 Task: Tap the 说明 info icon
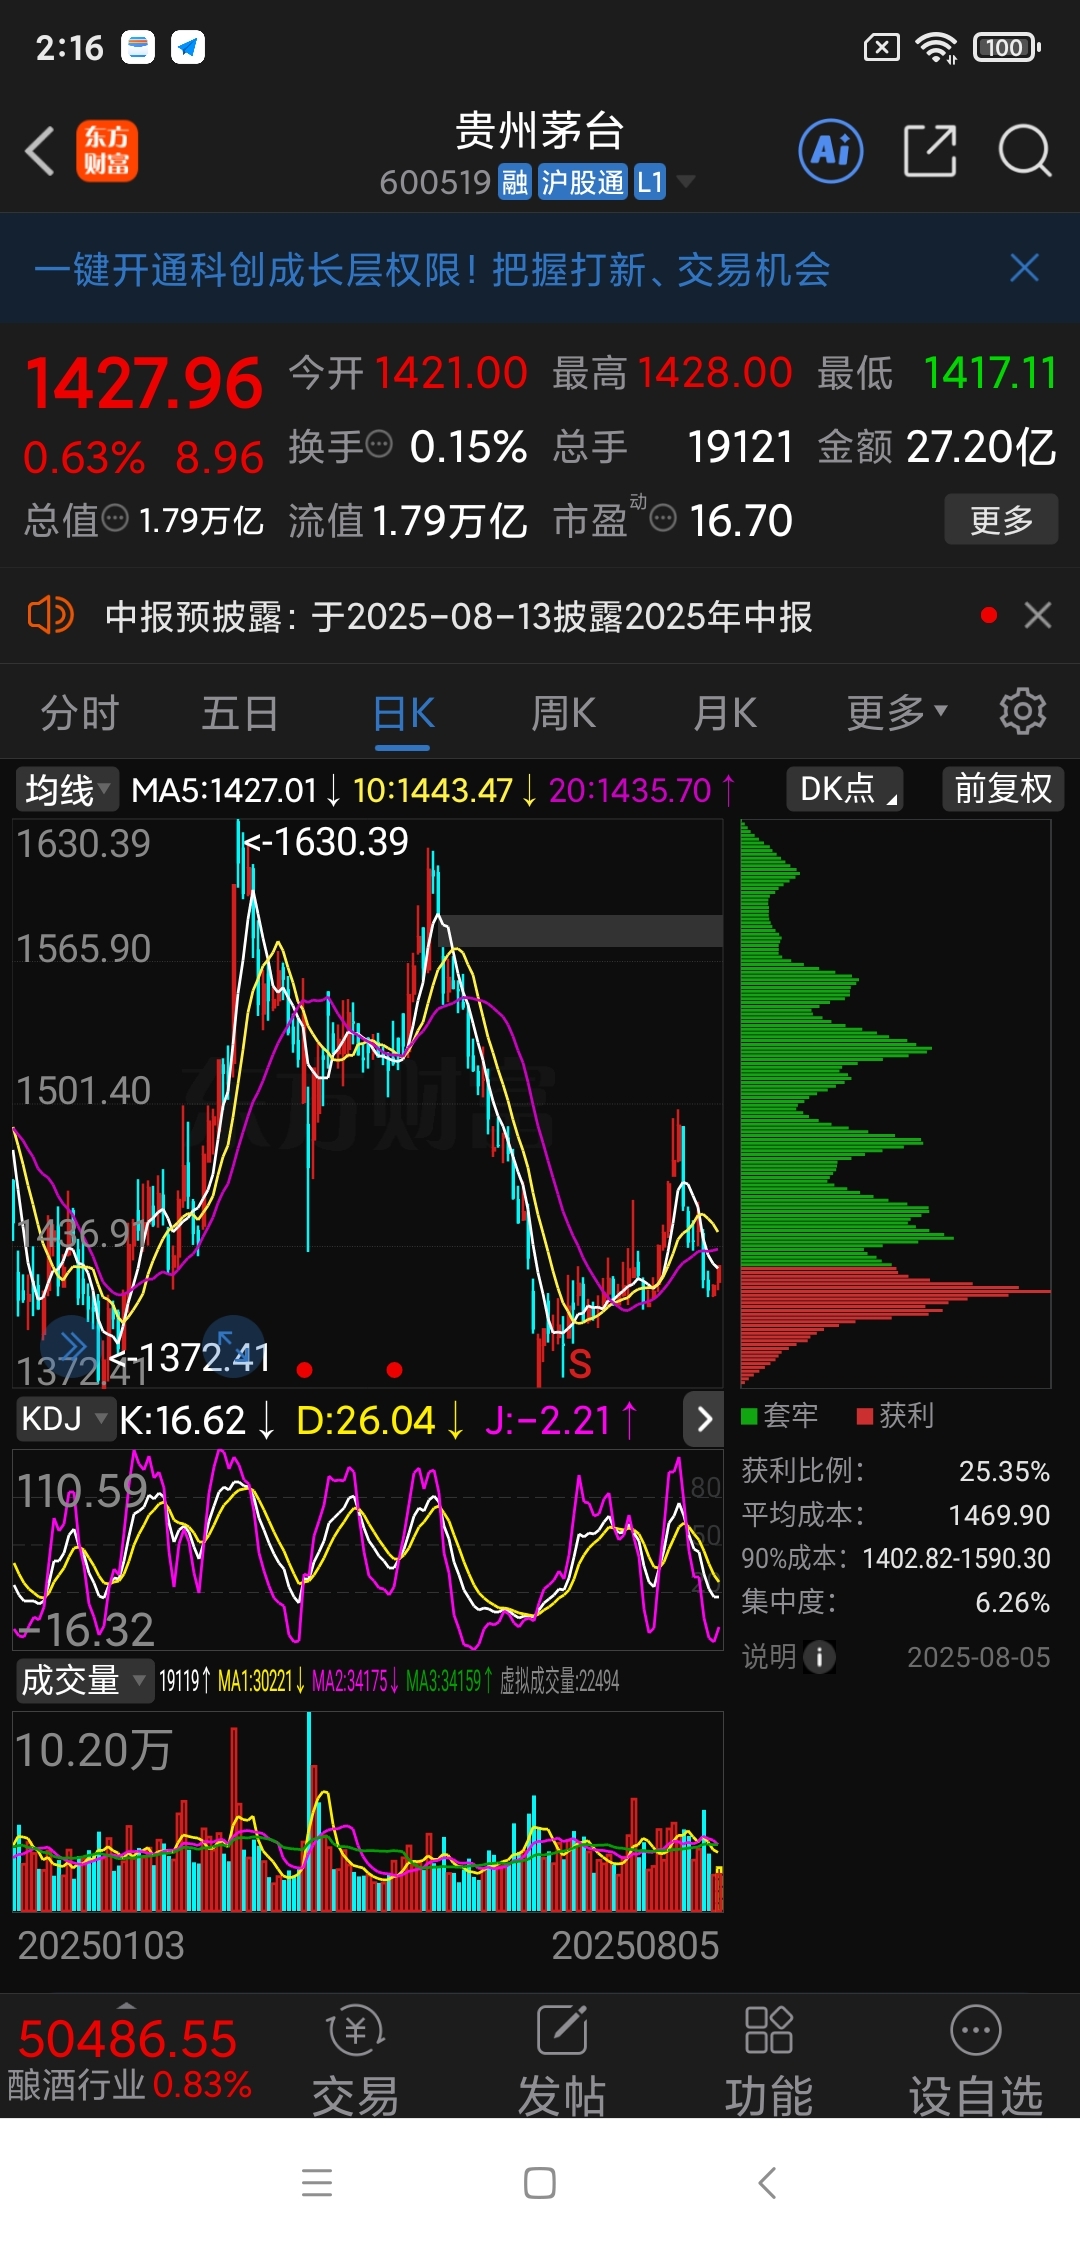pyautogui.click(x=819, y=1657)
